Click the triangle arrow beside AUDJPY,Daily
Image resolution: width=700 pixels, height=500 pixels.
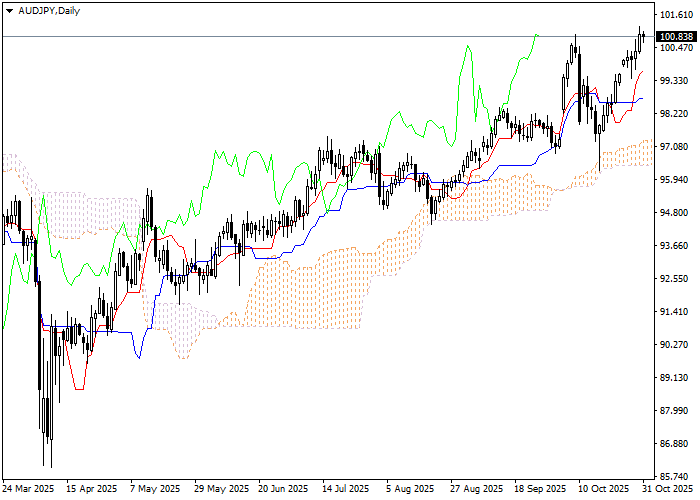click(x=9, y=9)
